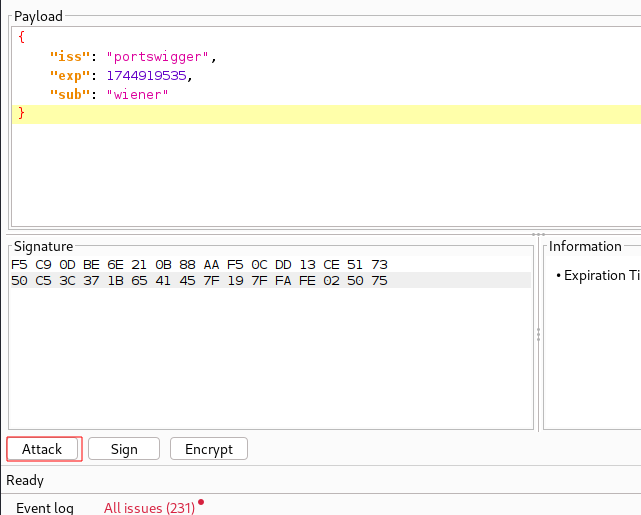Click empty area in the Payload editor
This screenshot has width=641, height=515.
[326, 176]
